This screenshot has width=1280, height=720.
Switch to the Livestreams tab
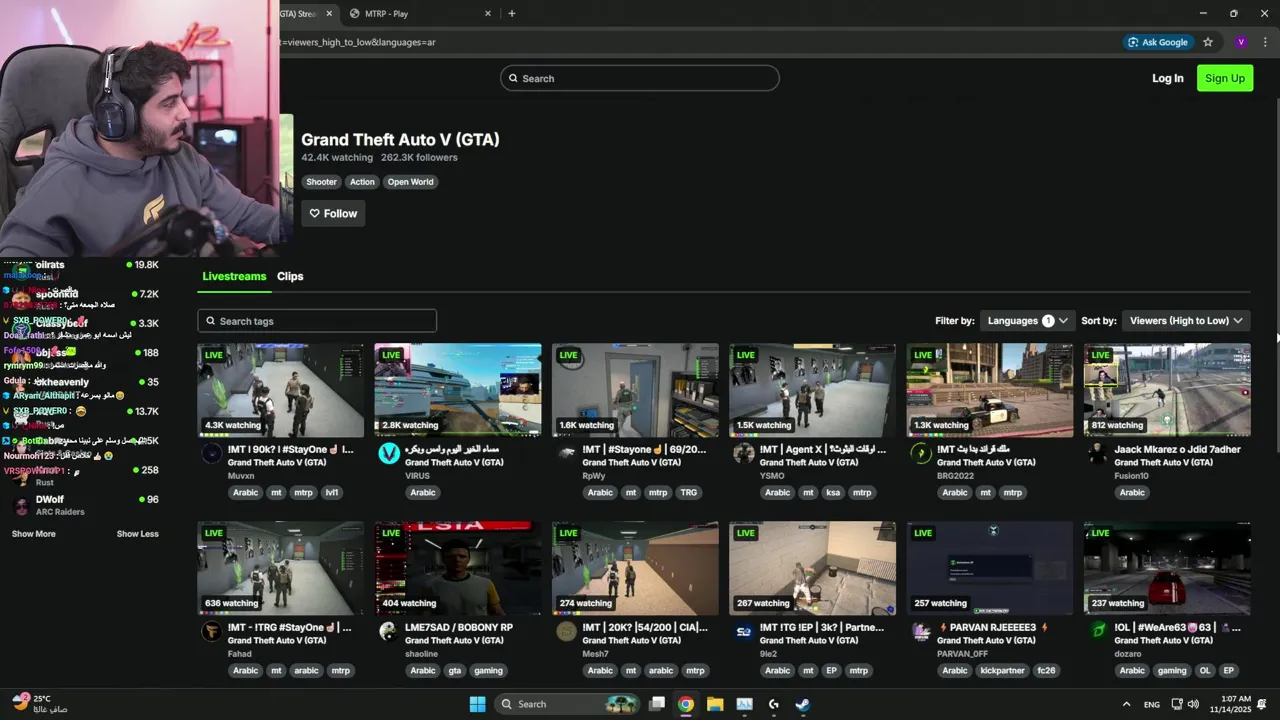(x=234, y=276)
